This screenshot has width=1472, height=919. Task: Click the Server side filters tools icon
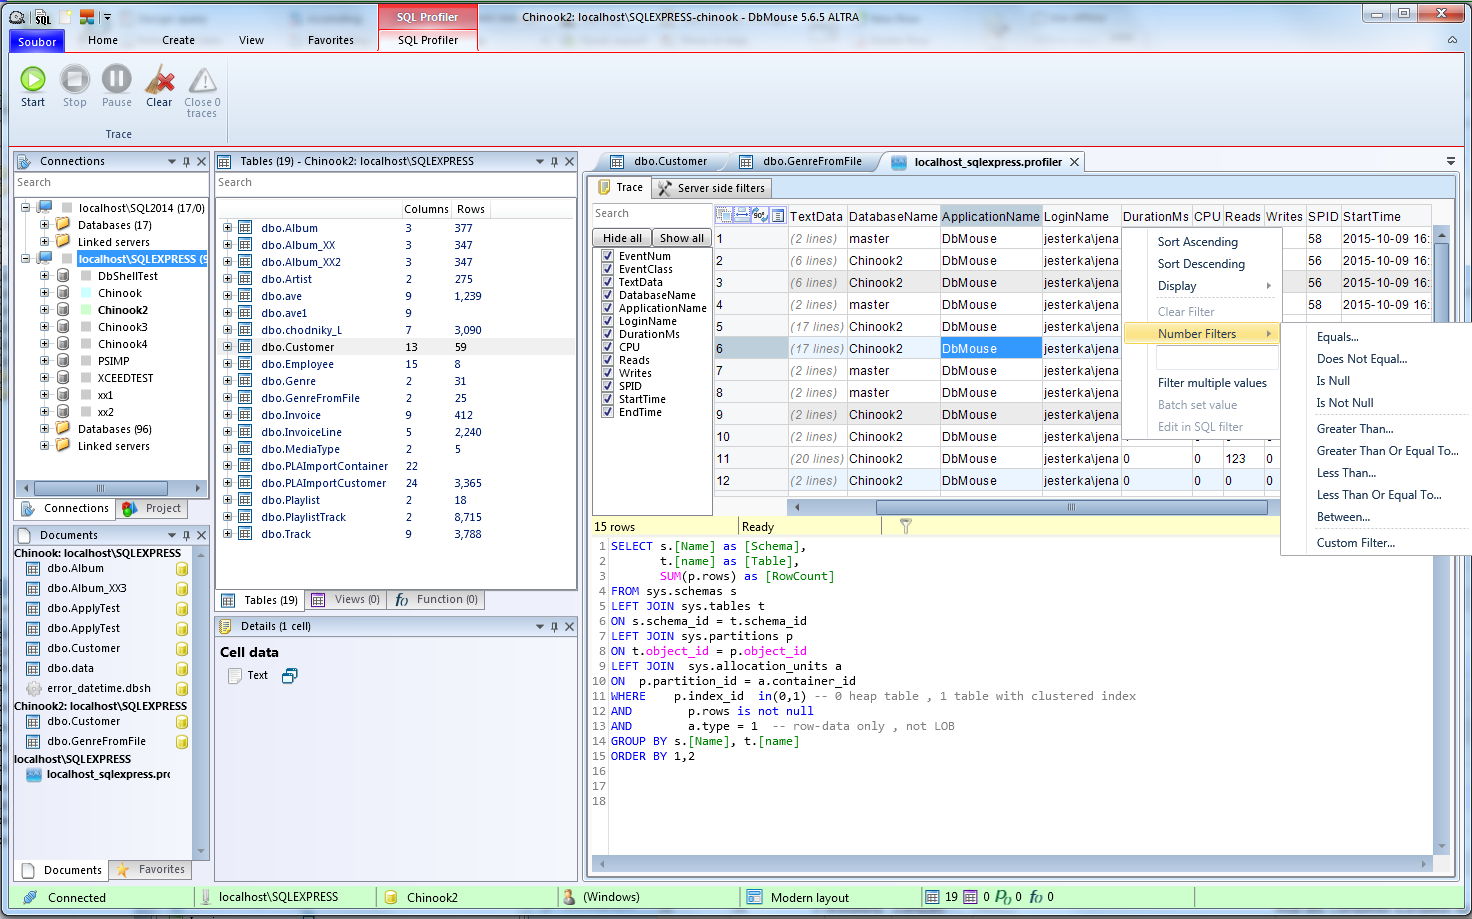pyautogui.click(x=665, y=188)
